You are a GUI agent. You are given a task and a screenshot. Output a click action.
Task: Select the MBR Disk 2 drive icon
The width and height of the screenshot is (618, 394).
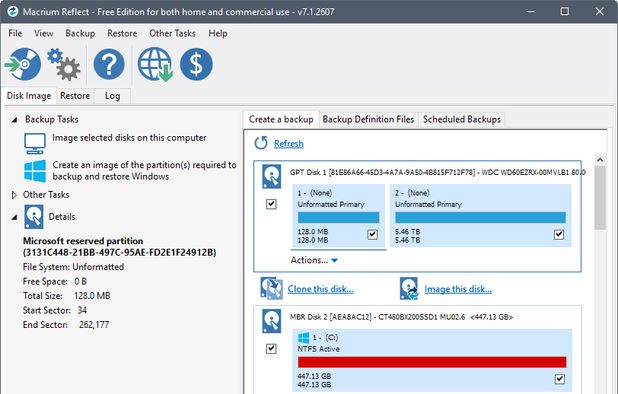[x=272, y=321]
